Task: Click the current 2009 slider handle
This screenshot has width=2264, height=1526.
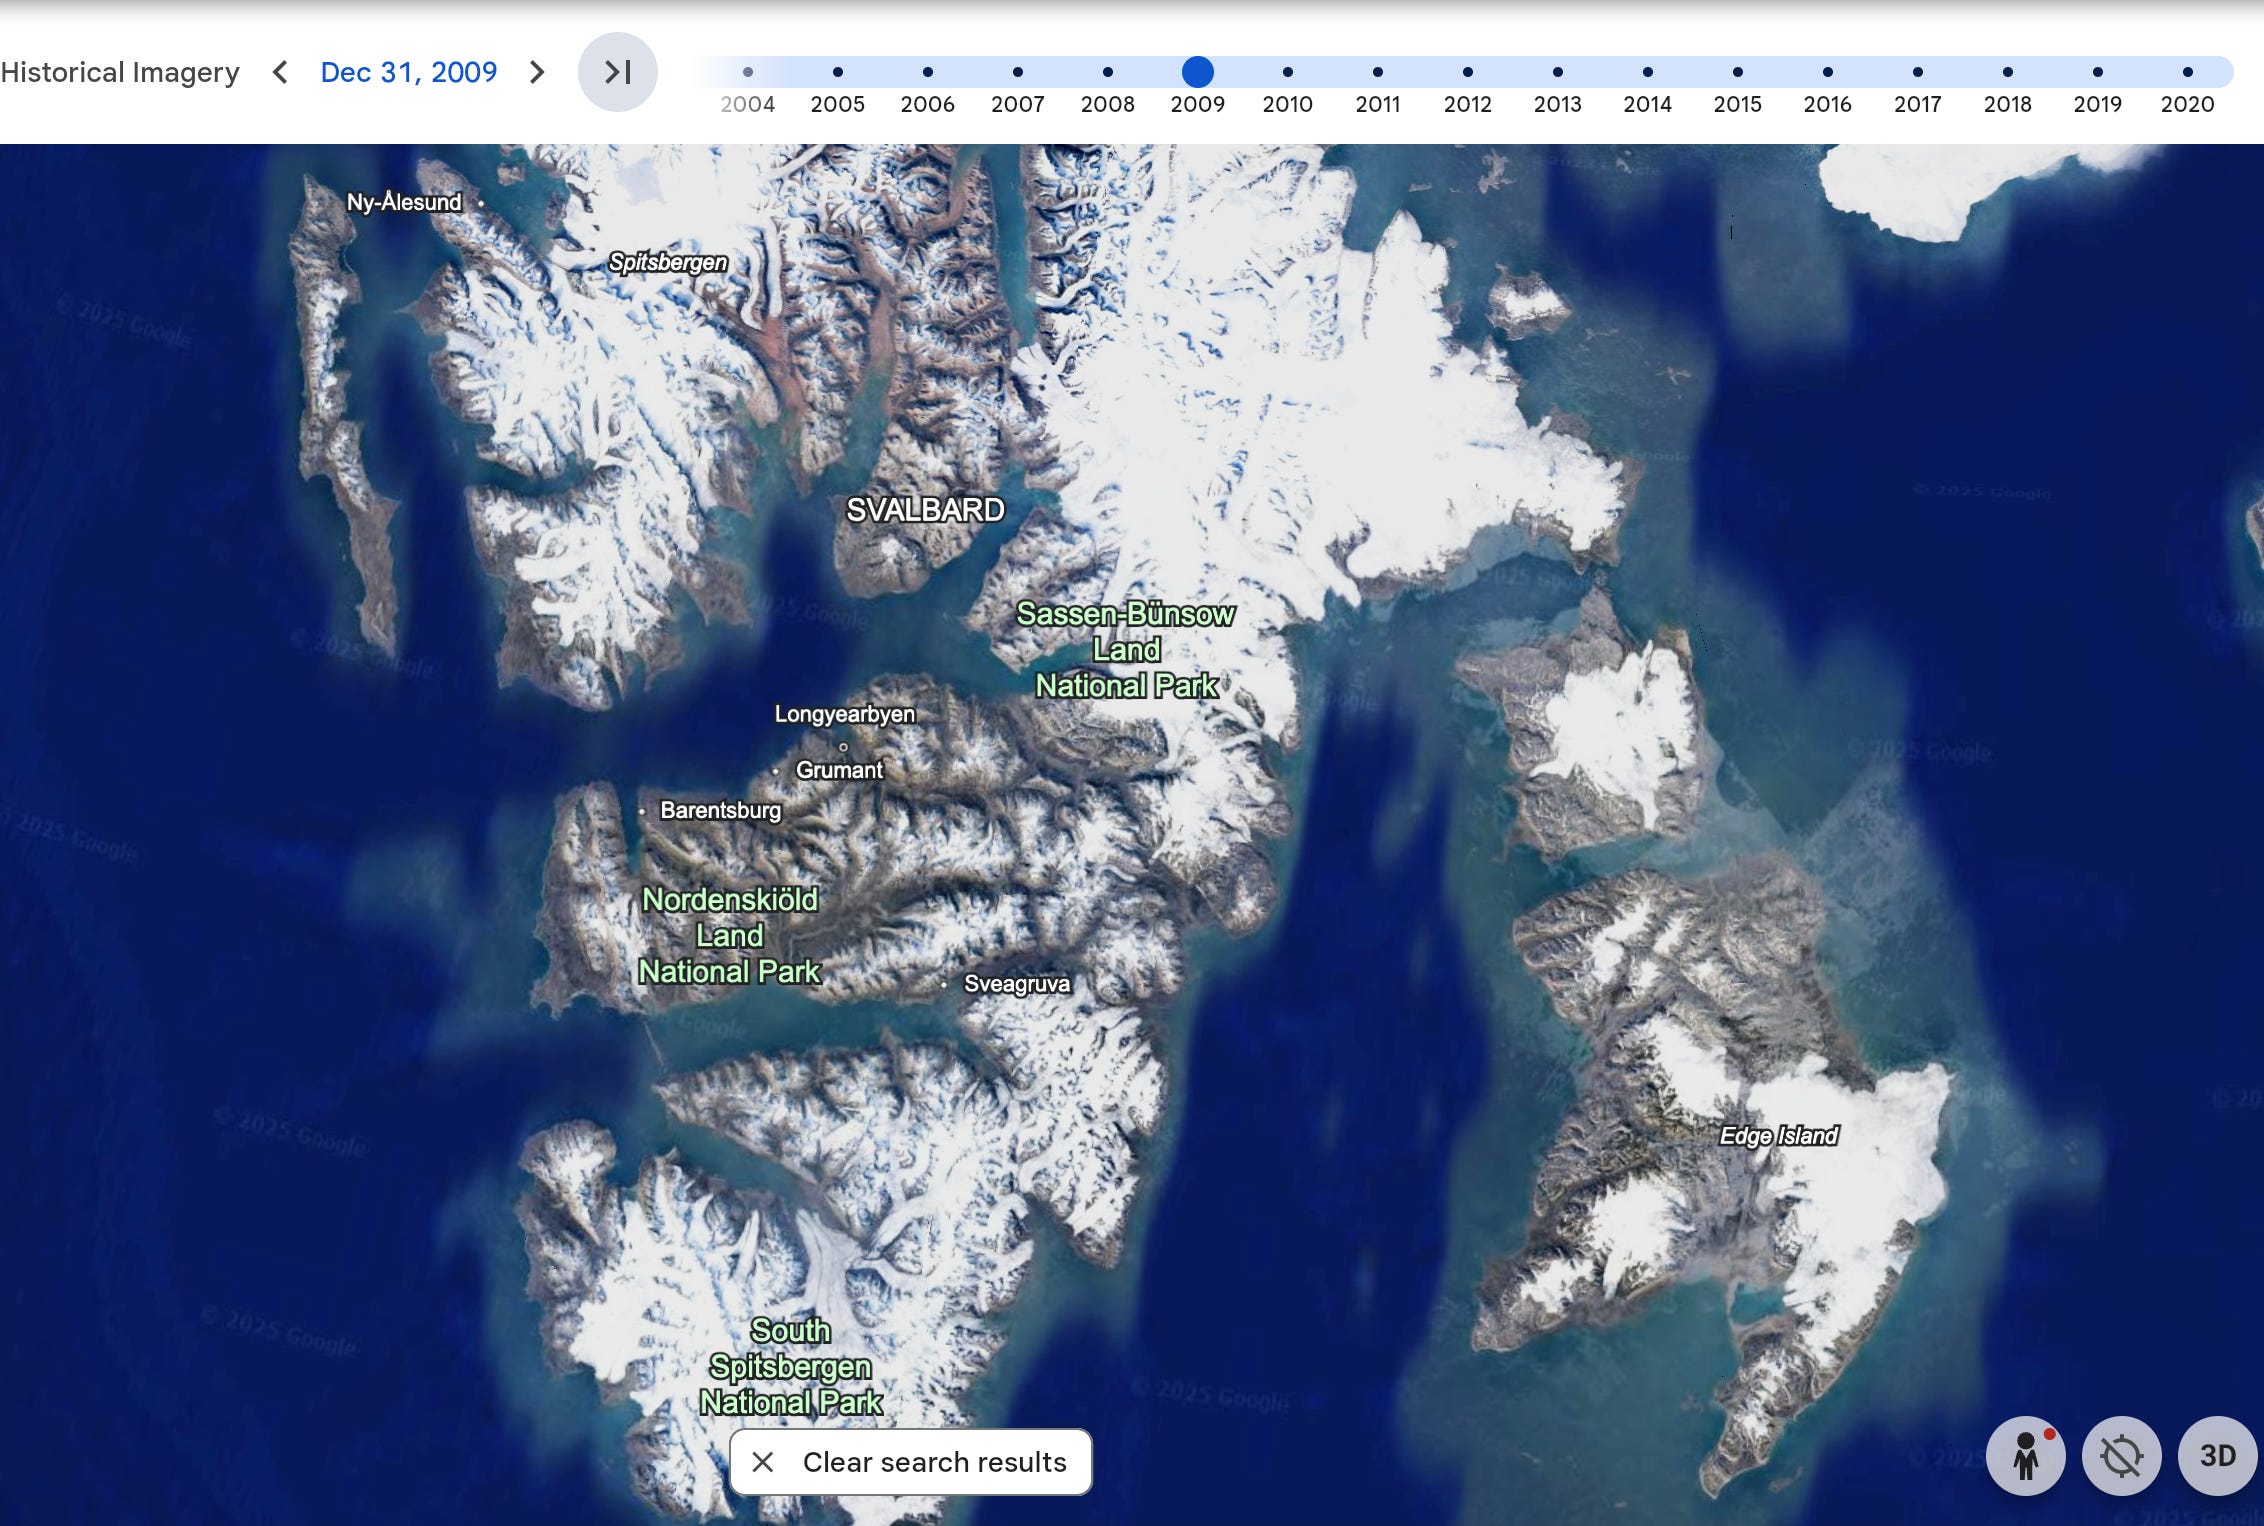Action: pyautogui.click(x=1197, y=72)
